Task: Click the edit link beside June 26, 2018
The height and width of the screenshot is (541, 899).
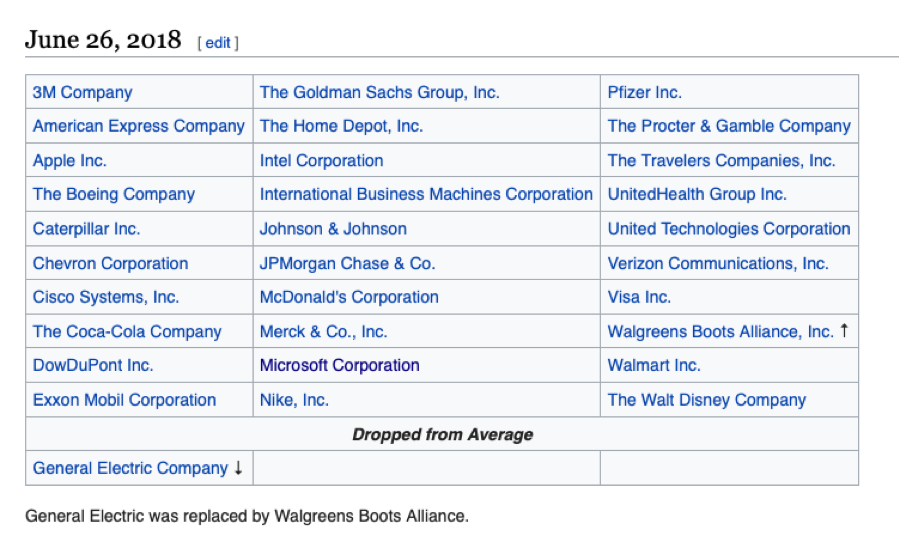Action: tap(218, 43)
